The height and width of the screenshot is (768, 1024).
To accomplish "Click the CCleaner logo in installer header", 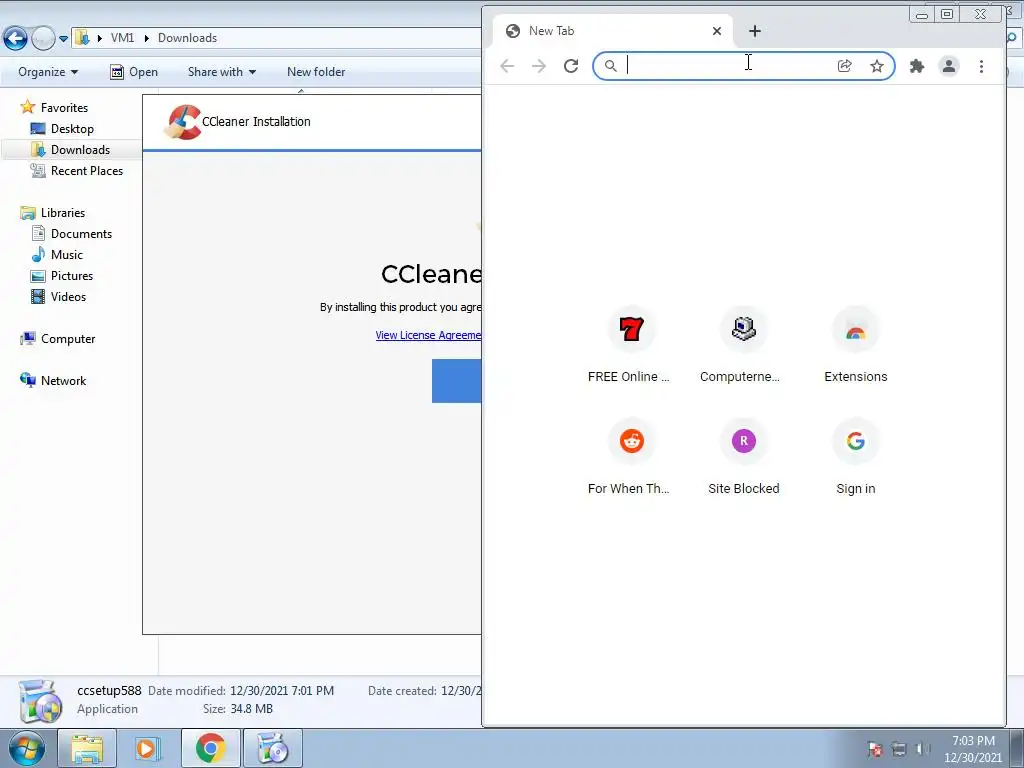I will [x=183, y=122].
